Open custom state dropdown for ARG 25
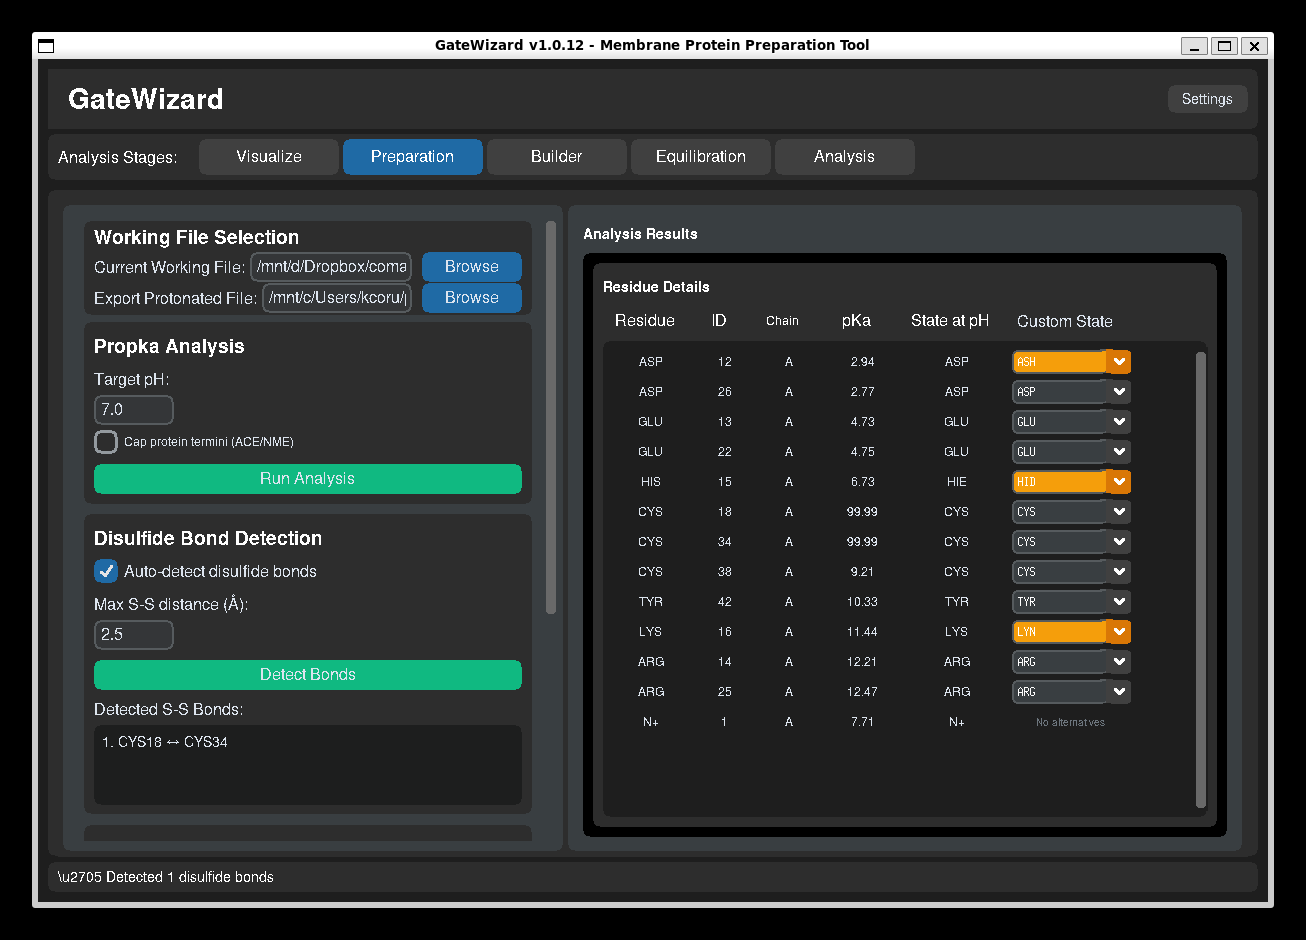This screenshot has width=1306, height=940. click(1070, 692)
